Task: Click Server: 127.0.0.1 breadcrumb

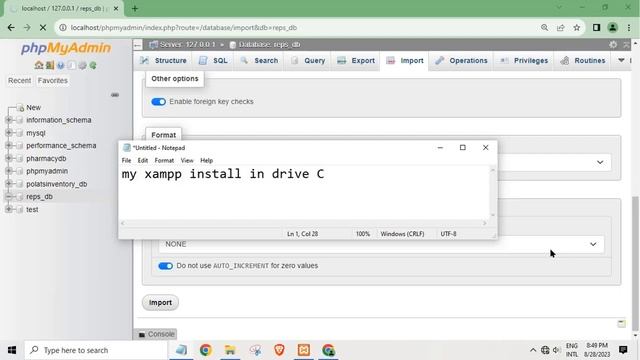Action: coord(187,44)
